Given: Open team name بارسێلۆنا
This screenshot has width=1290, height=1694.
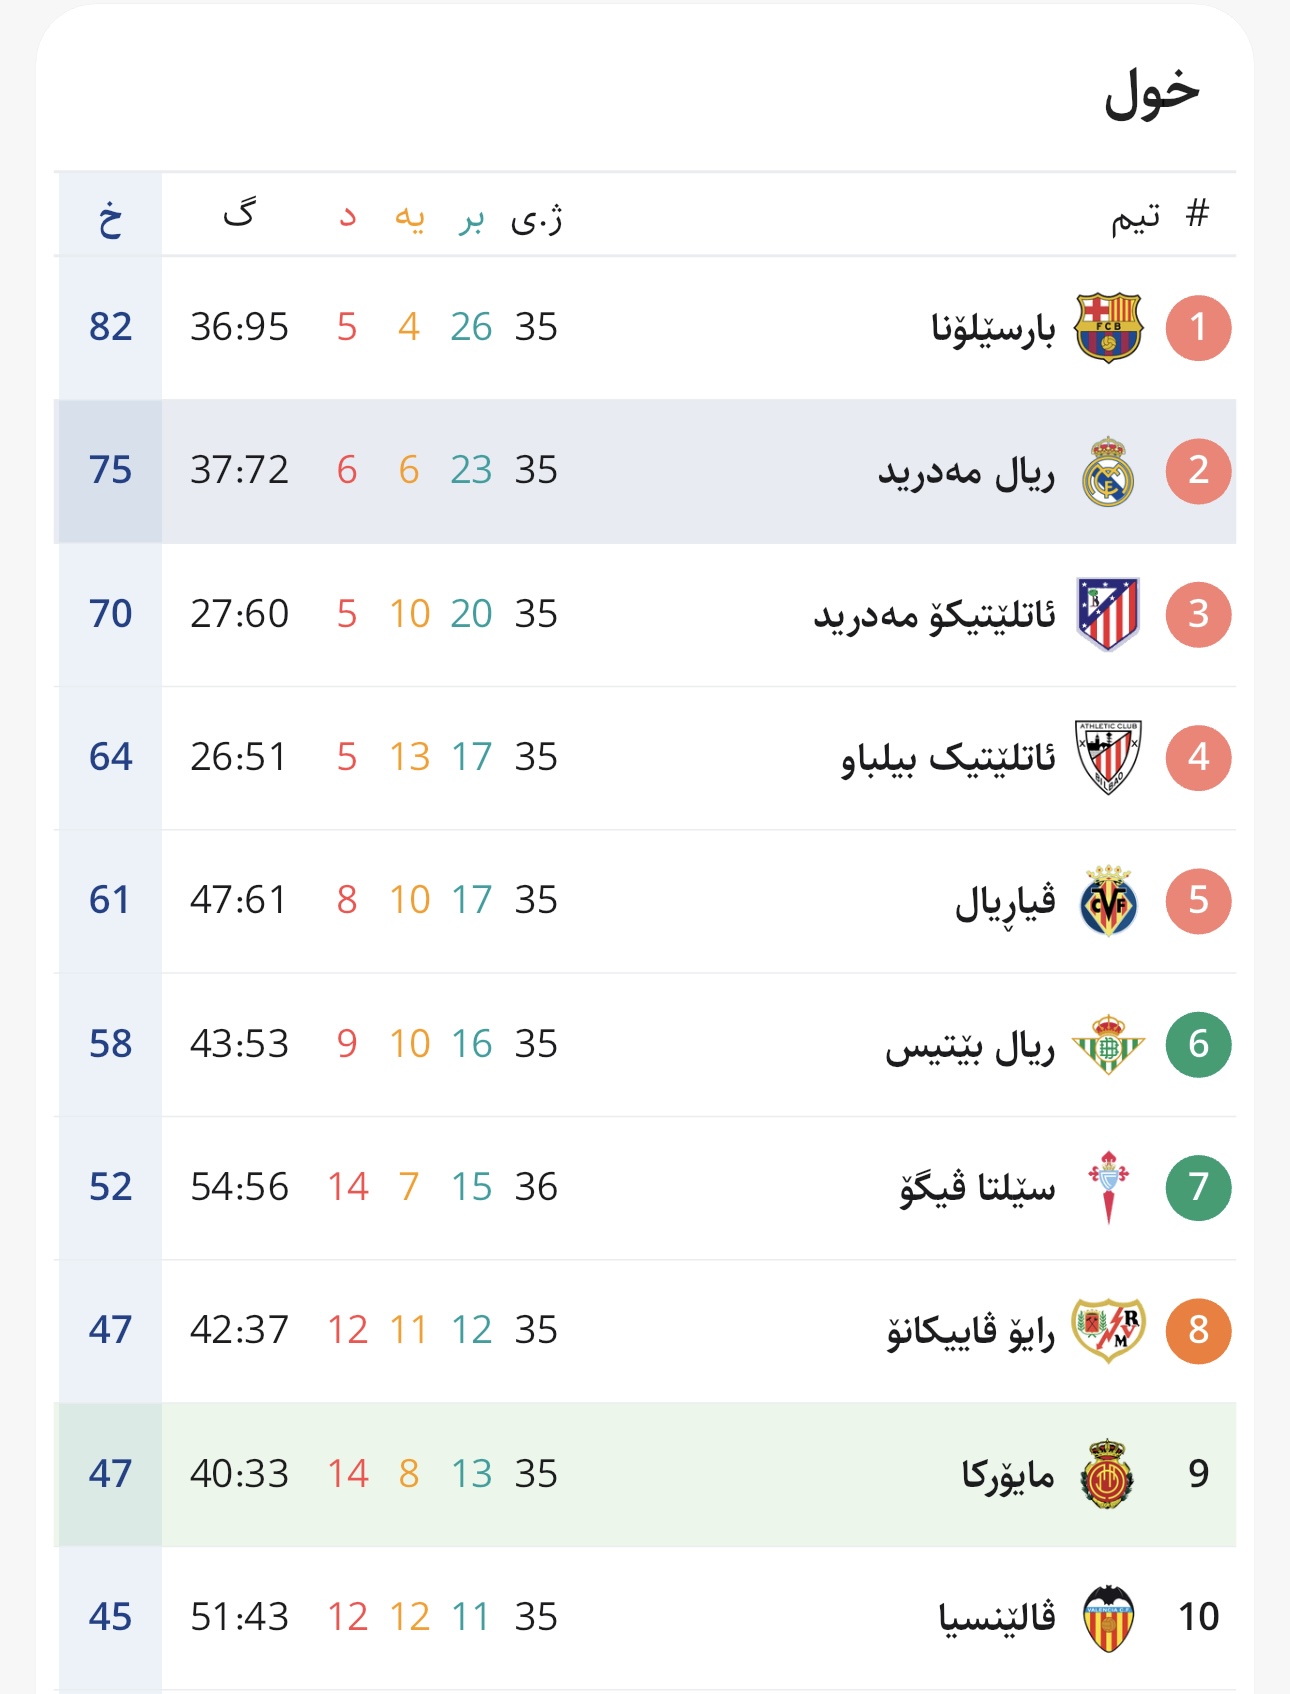Looking at the screenshot, I should (x=993, y=328).
